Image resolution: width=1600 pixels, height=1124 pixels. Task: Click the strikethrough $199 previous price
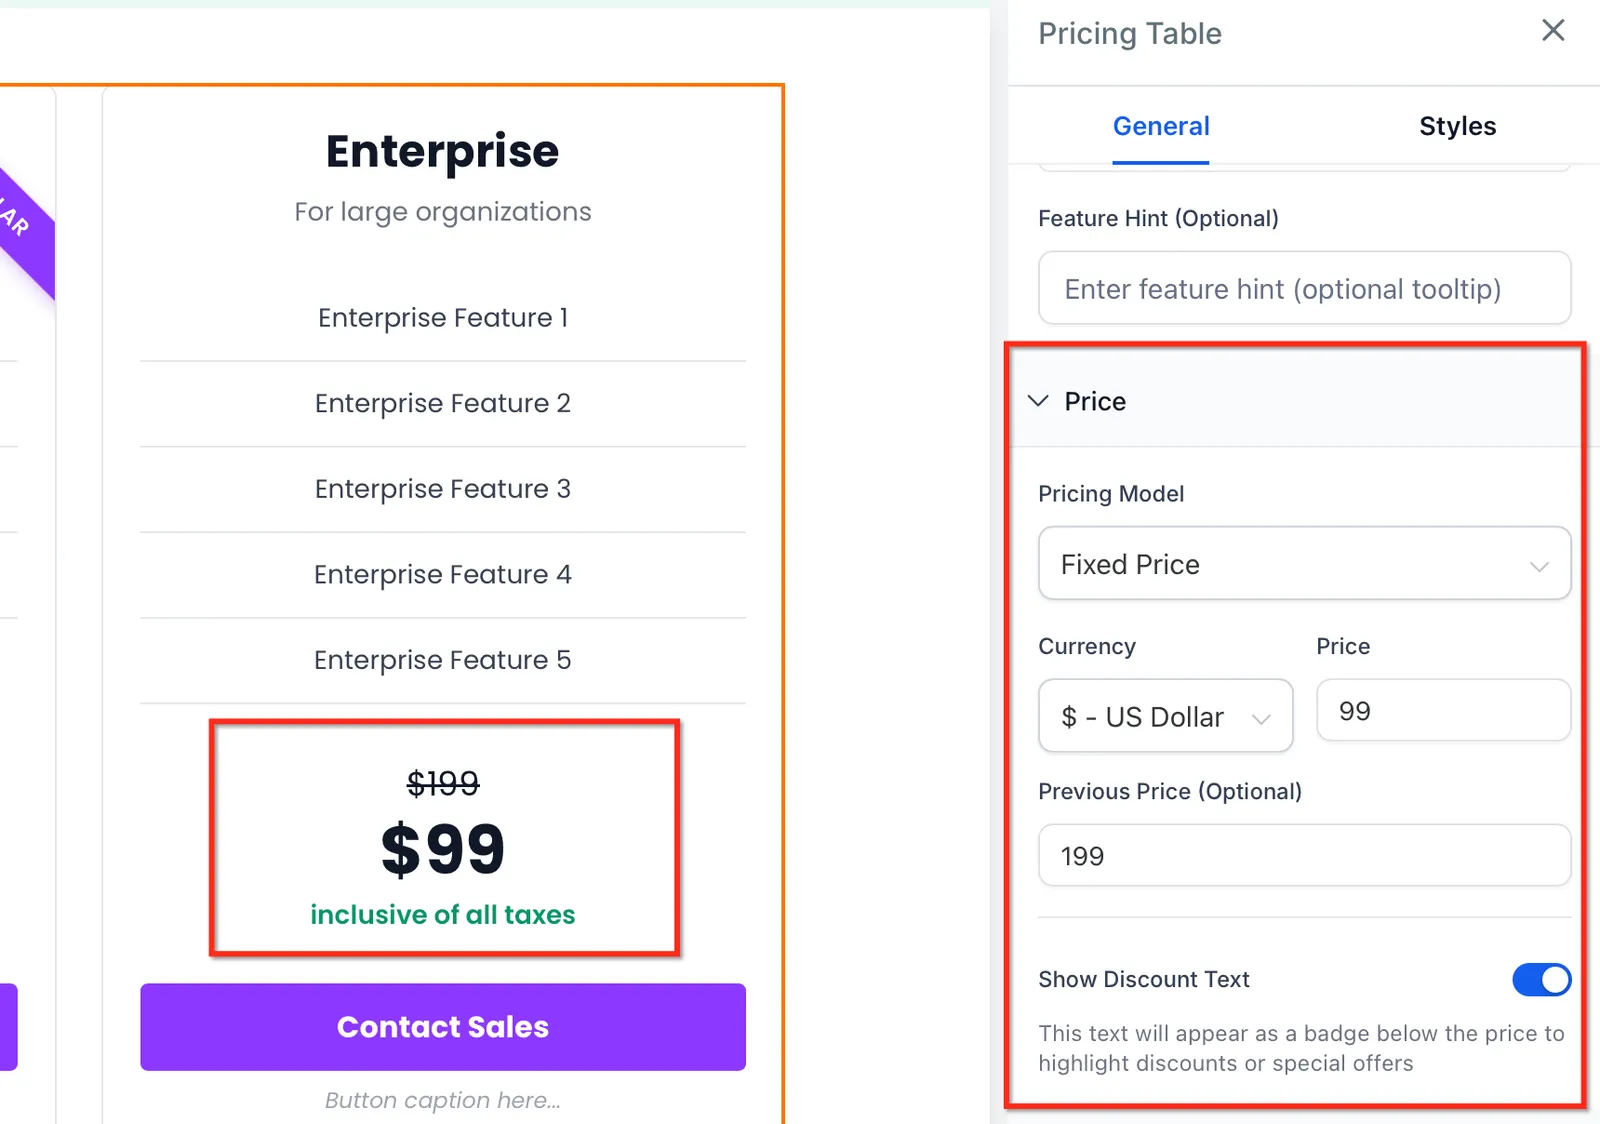tap(443, 783)
